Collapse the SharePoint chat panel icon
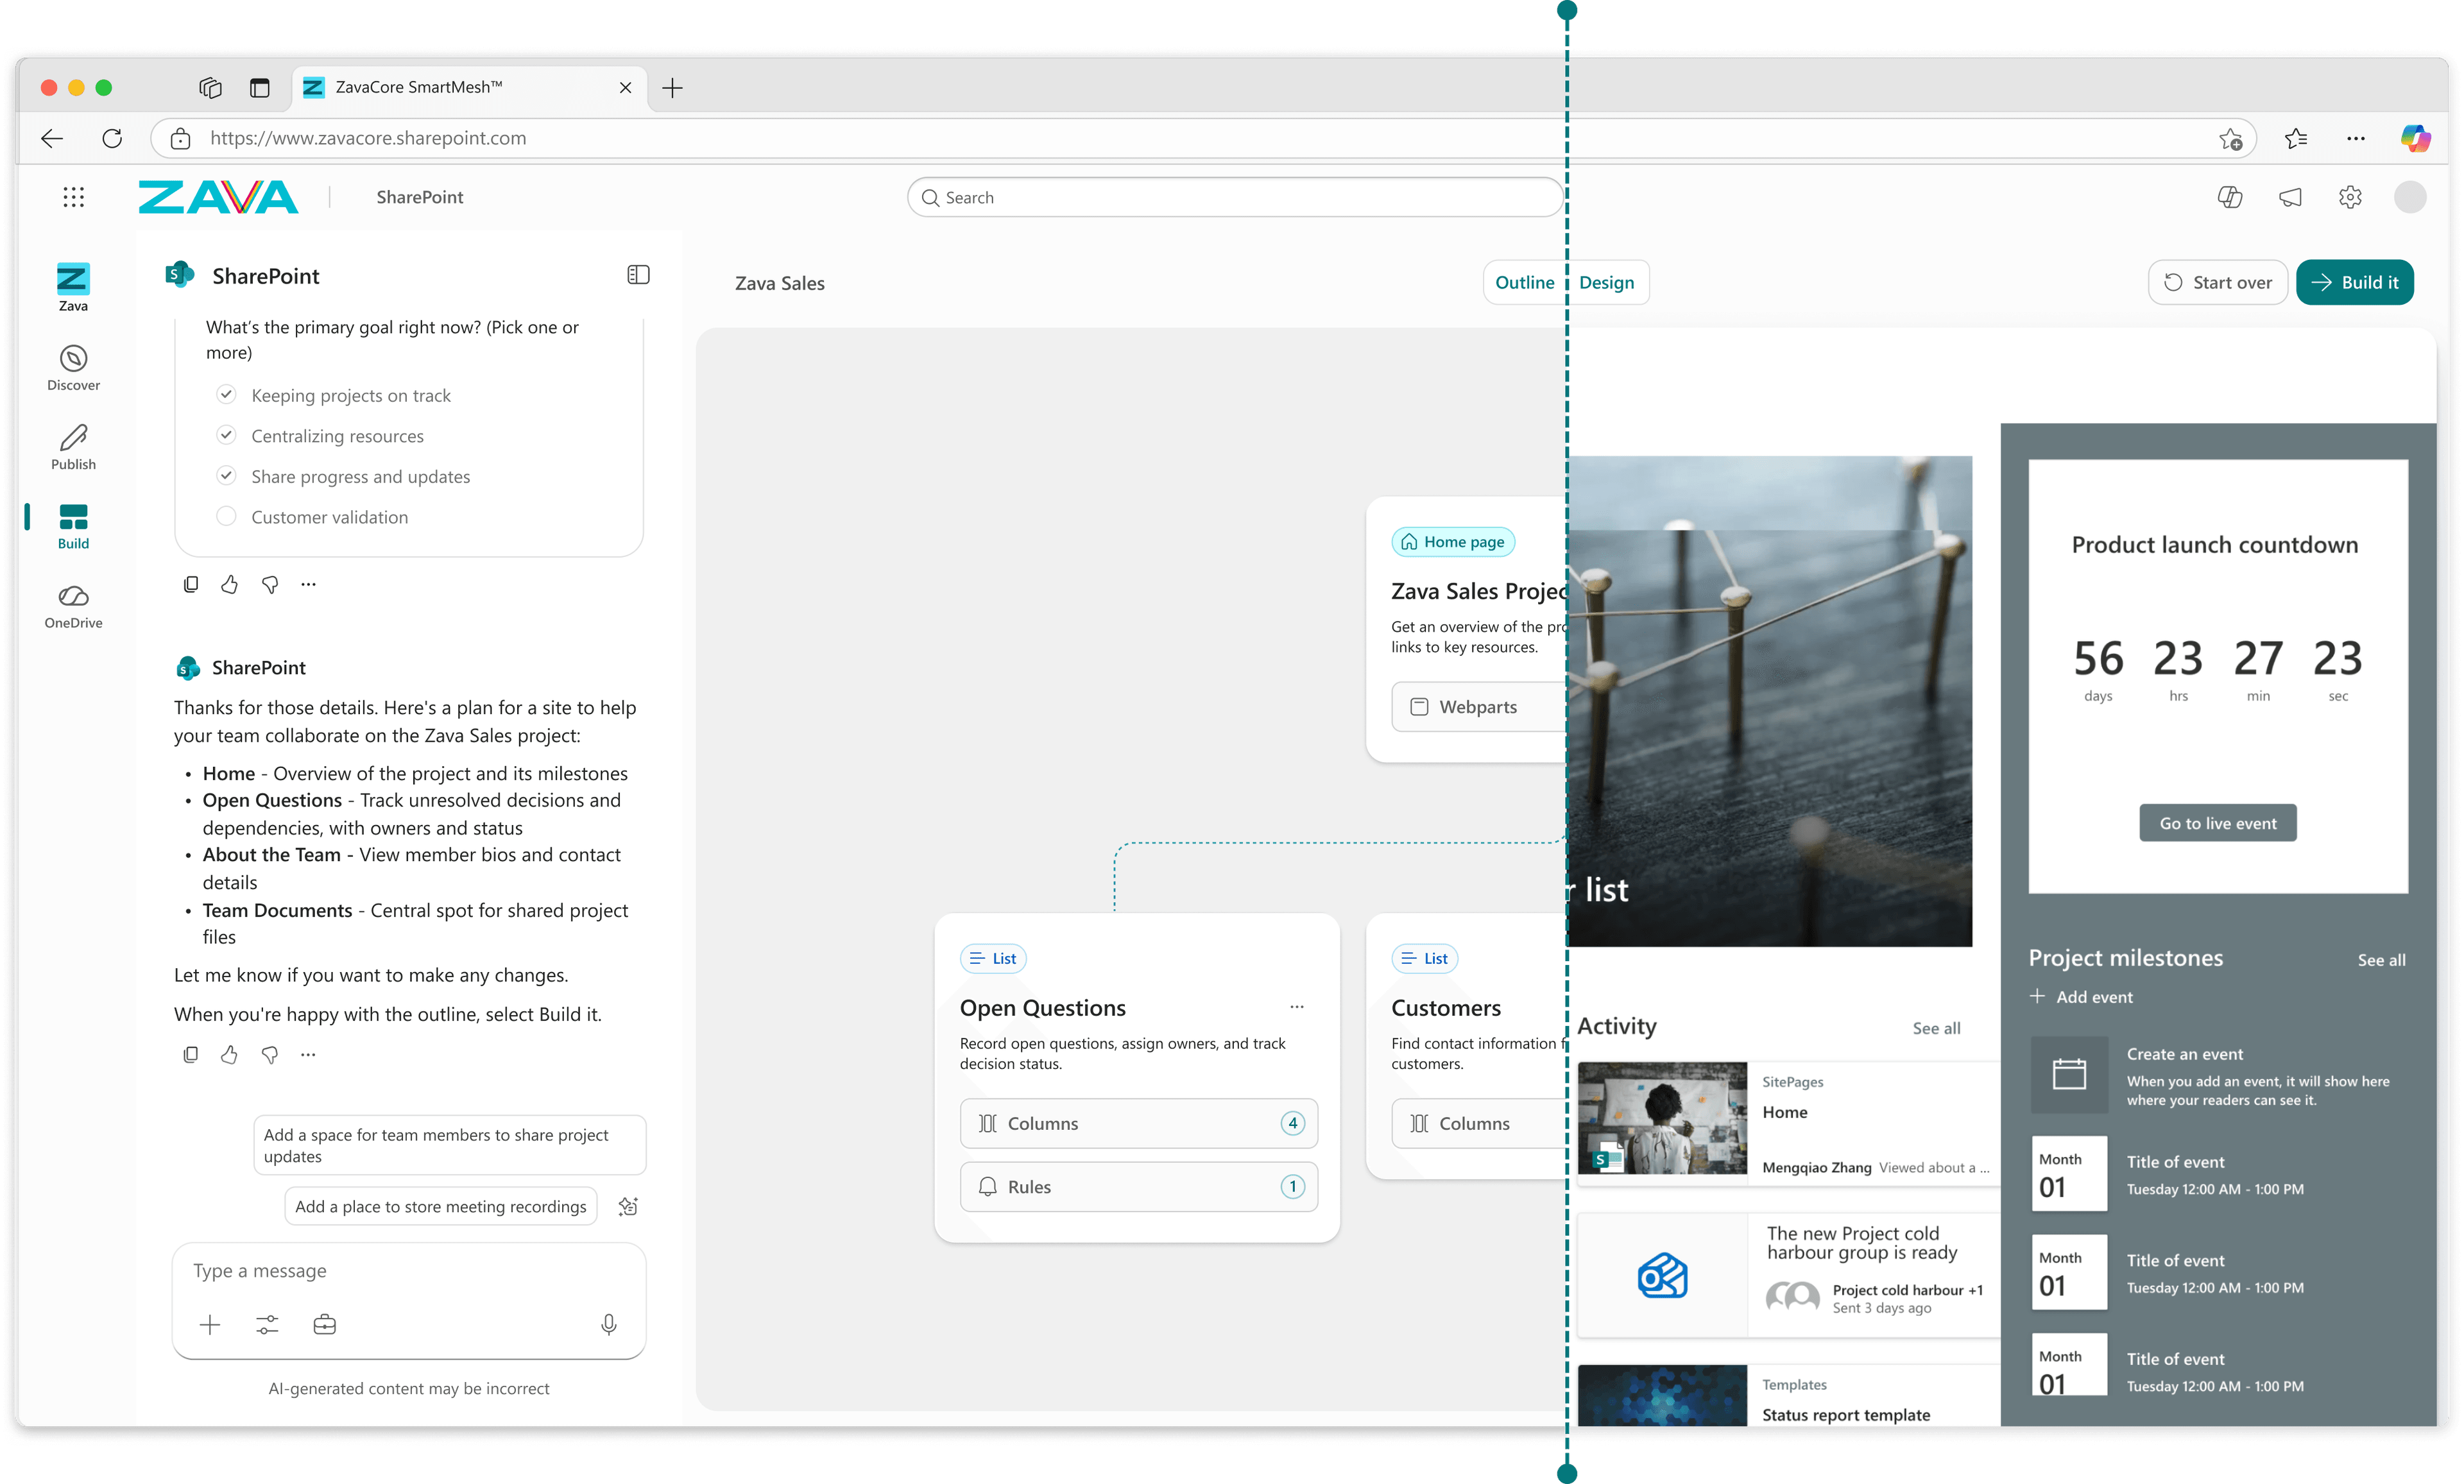Viewport: 2464px width, 1484px height. 638,275
